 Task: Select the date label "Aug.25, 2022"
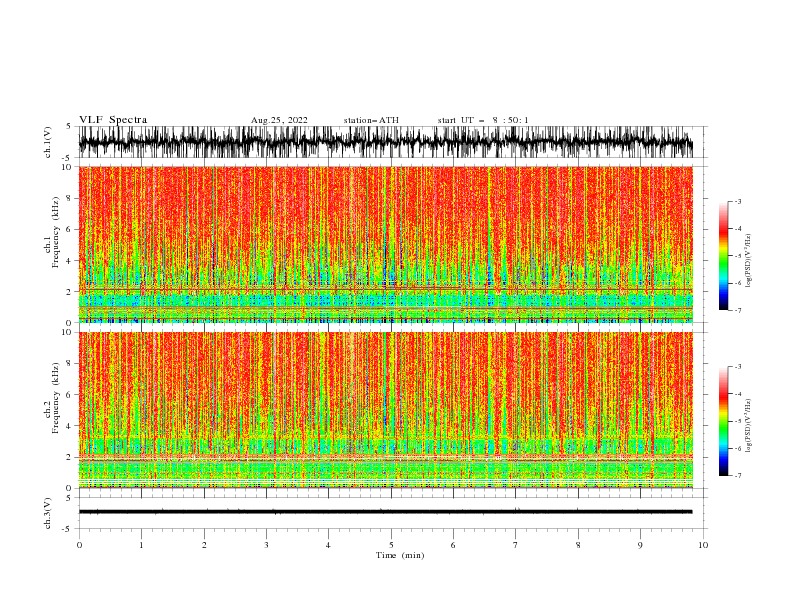(x=279, y=120)
